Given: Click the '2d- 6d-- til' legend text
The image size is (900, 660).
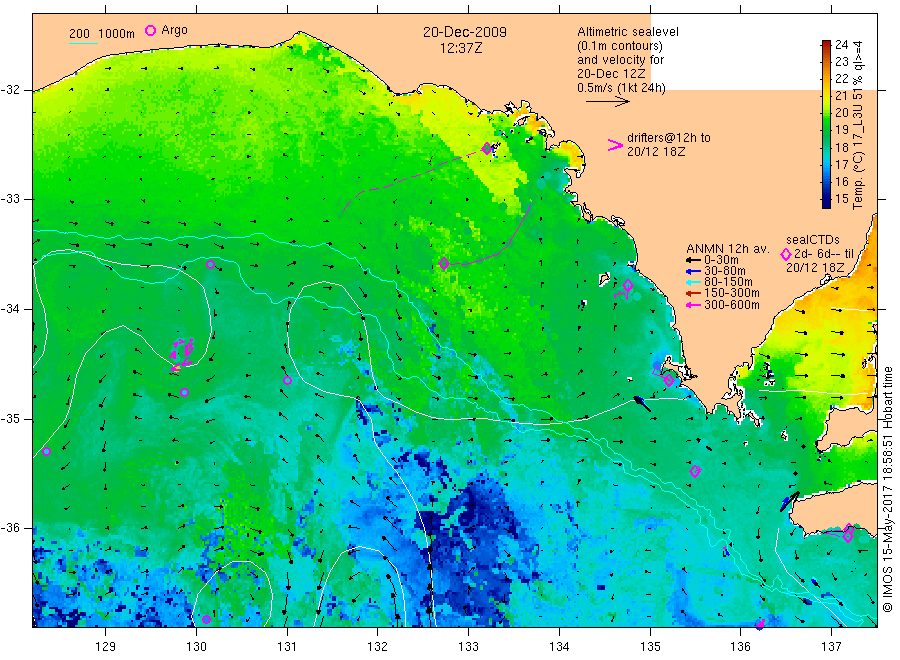Looking at the screenshot, I should pyautogui.click(x=824, y=254).
